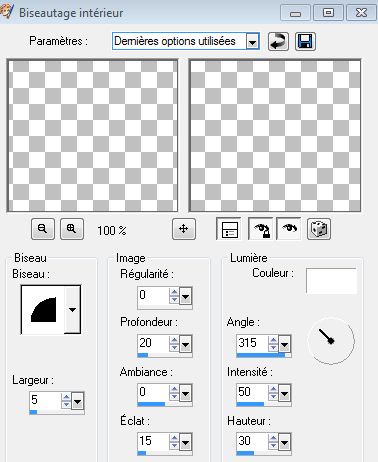Minimize the Biseautage intérieur dialog

tap(295, 13)
